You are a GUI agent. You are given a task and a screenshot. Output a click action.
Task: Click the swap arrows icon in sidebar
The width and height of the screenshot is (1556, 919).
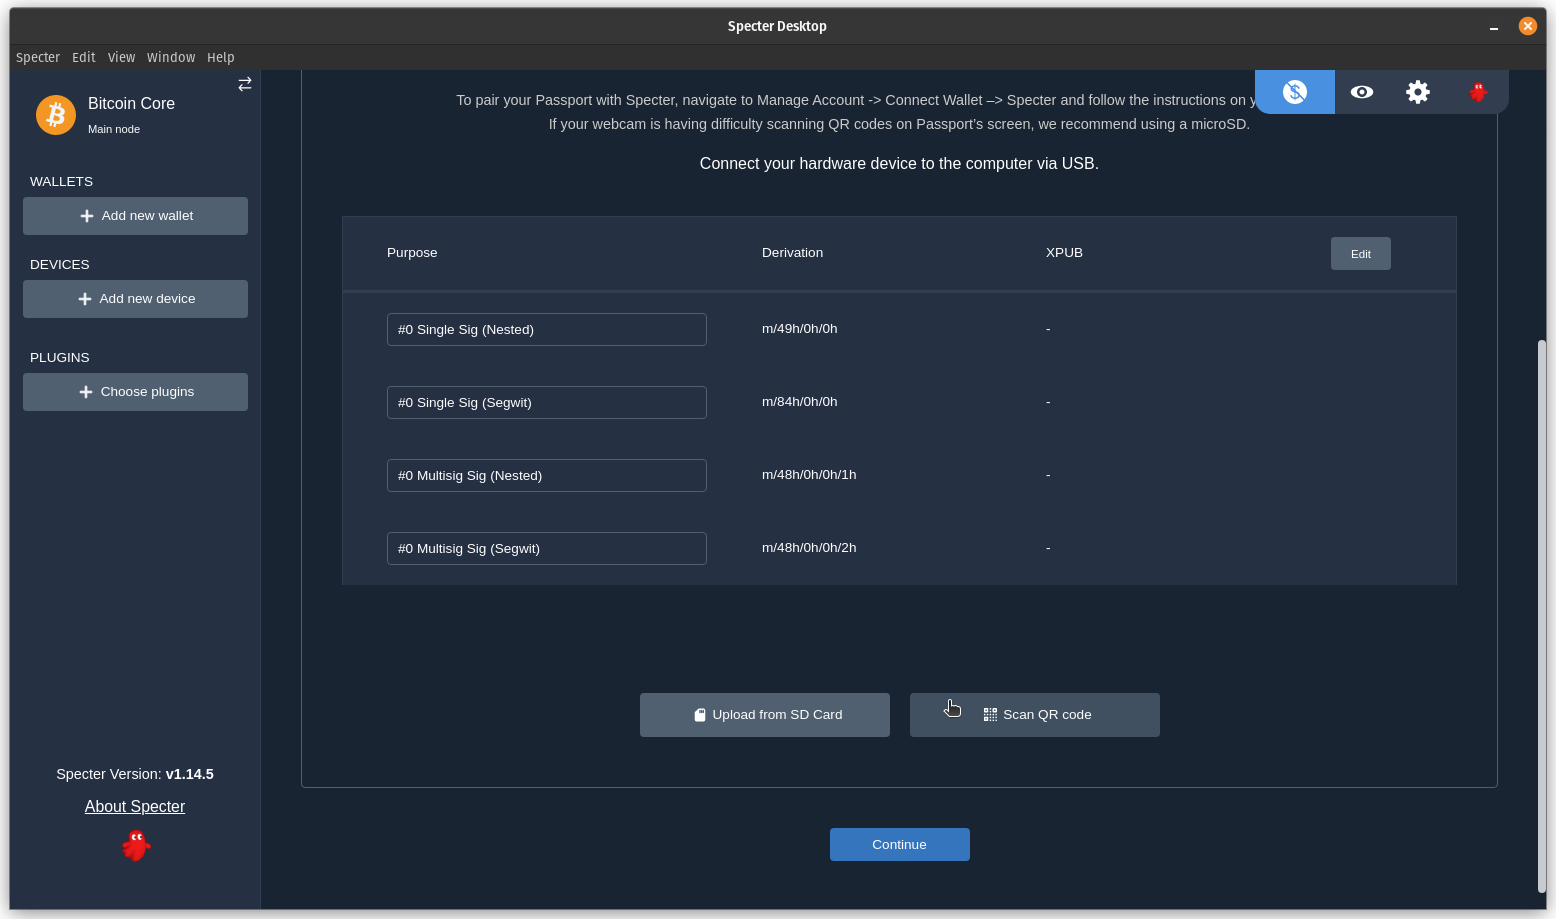(x=245, y=84)
